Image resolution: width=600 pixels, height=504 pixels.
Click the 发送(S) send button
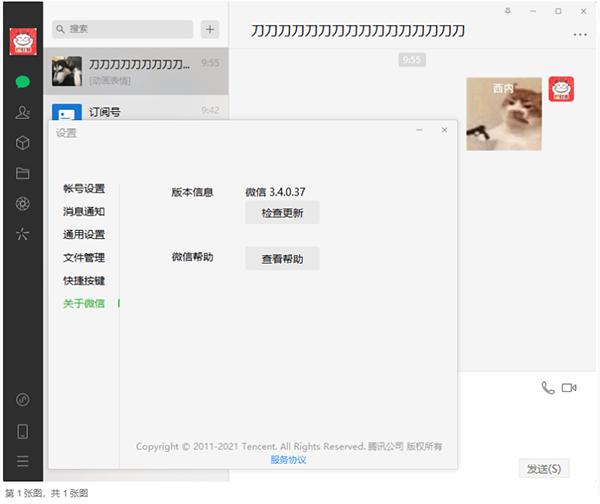[544, 469]
